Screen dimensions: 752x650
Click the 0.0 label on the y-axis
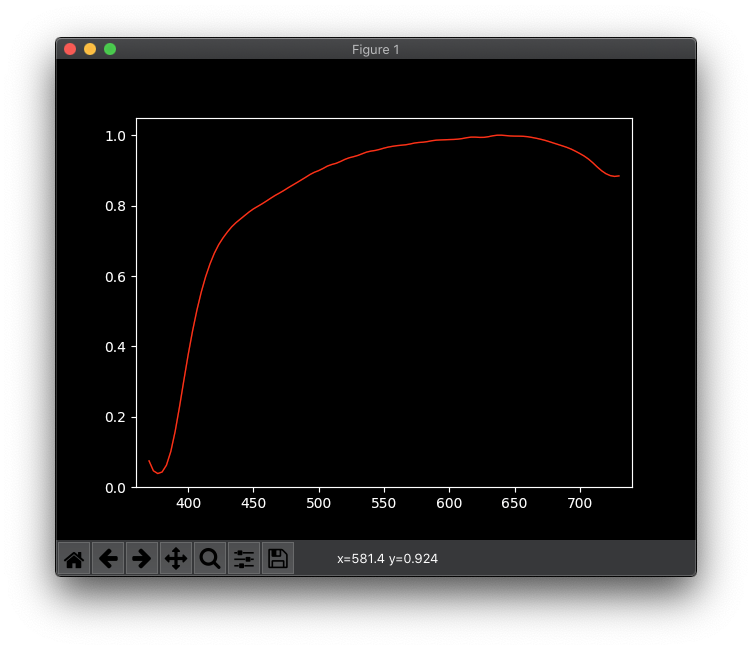coord(115,488)
